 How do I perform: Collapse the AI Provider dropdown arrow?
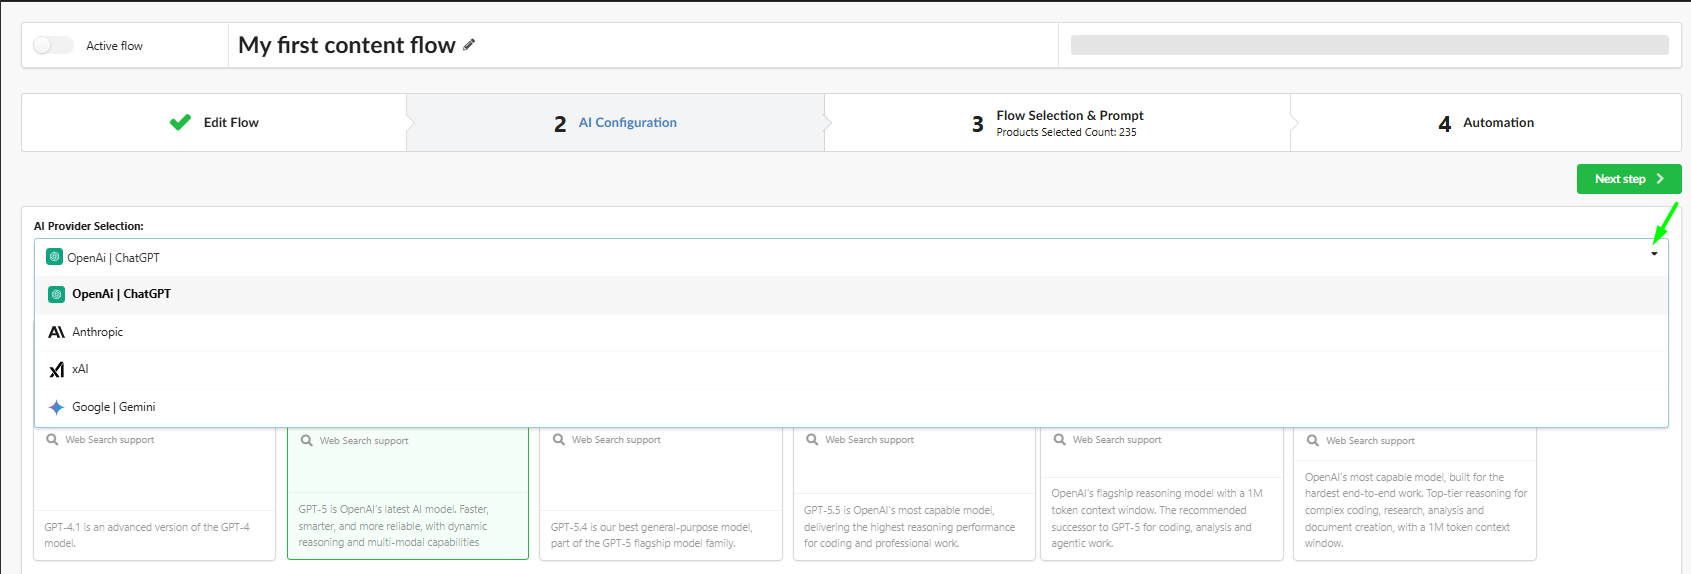[x=1654, y=254]
